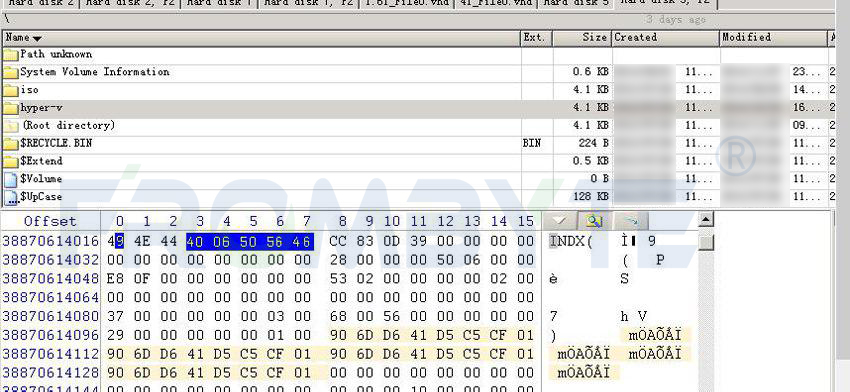Select the Path unknown folder
Viewport: 850px width, 392px height.
point(56,54)
